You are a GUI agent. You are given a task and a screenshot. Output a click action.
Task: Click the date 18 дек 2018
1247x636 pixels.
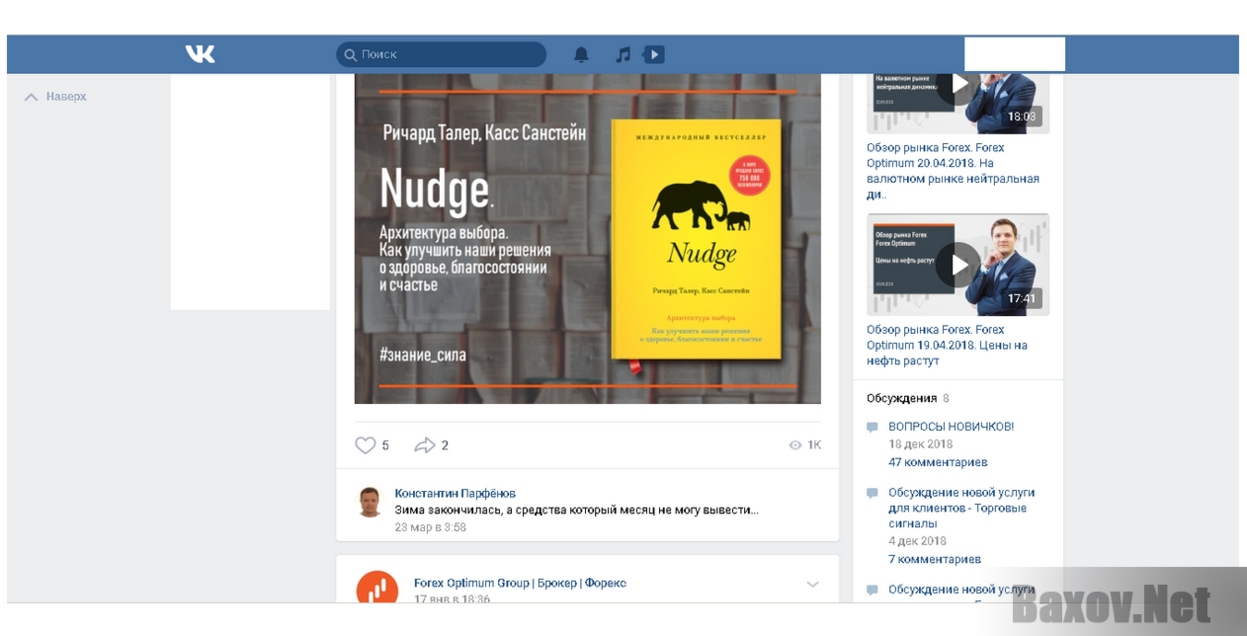click(921, 444)
